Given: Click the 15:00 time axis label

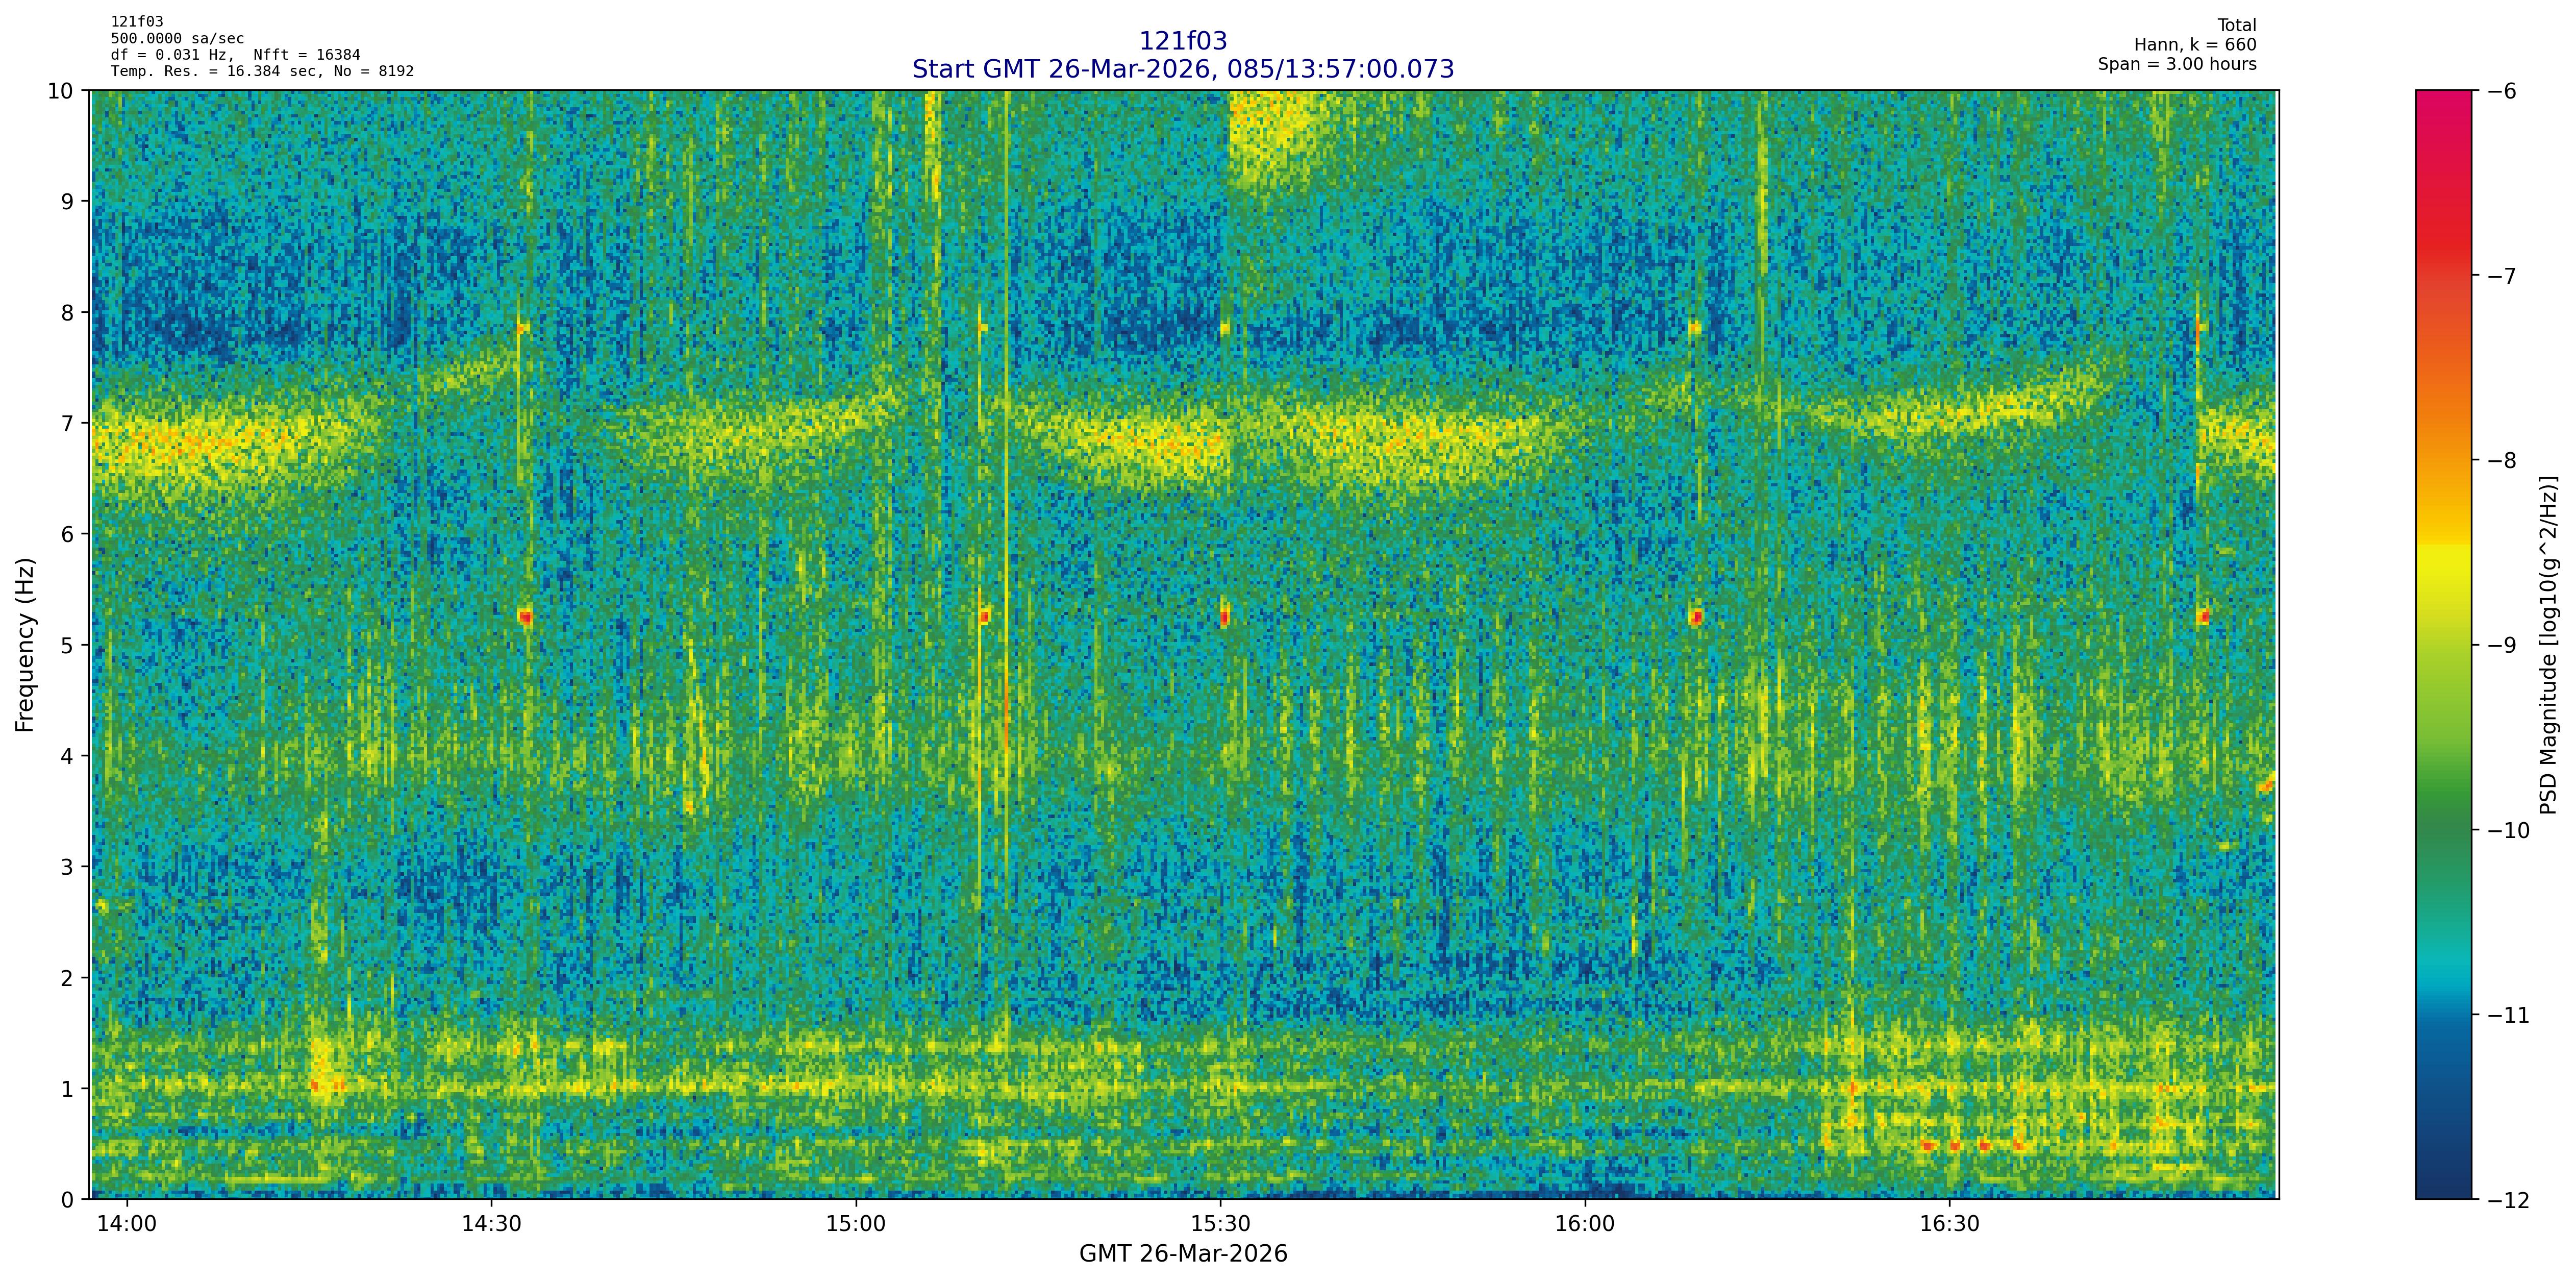Looking at the screenshot, I should coord(856,1224).
